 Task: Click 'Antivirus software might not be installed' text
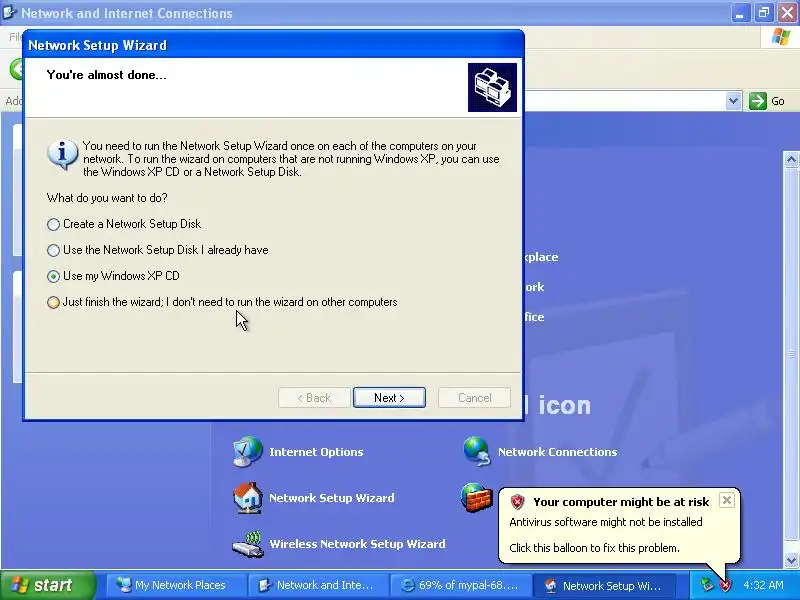click(606, 522)
